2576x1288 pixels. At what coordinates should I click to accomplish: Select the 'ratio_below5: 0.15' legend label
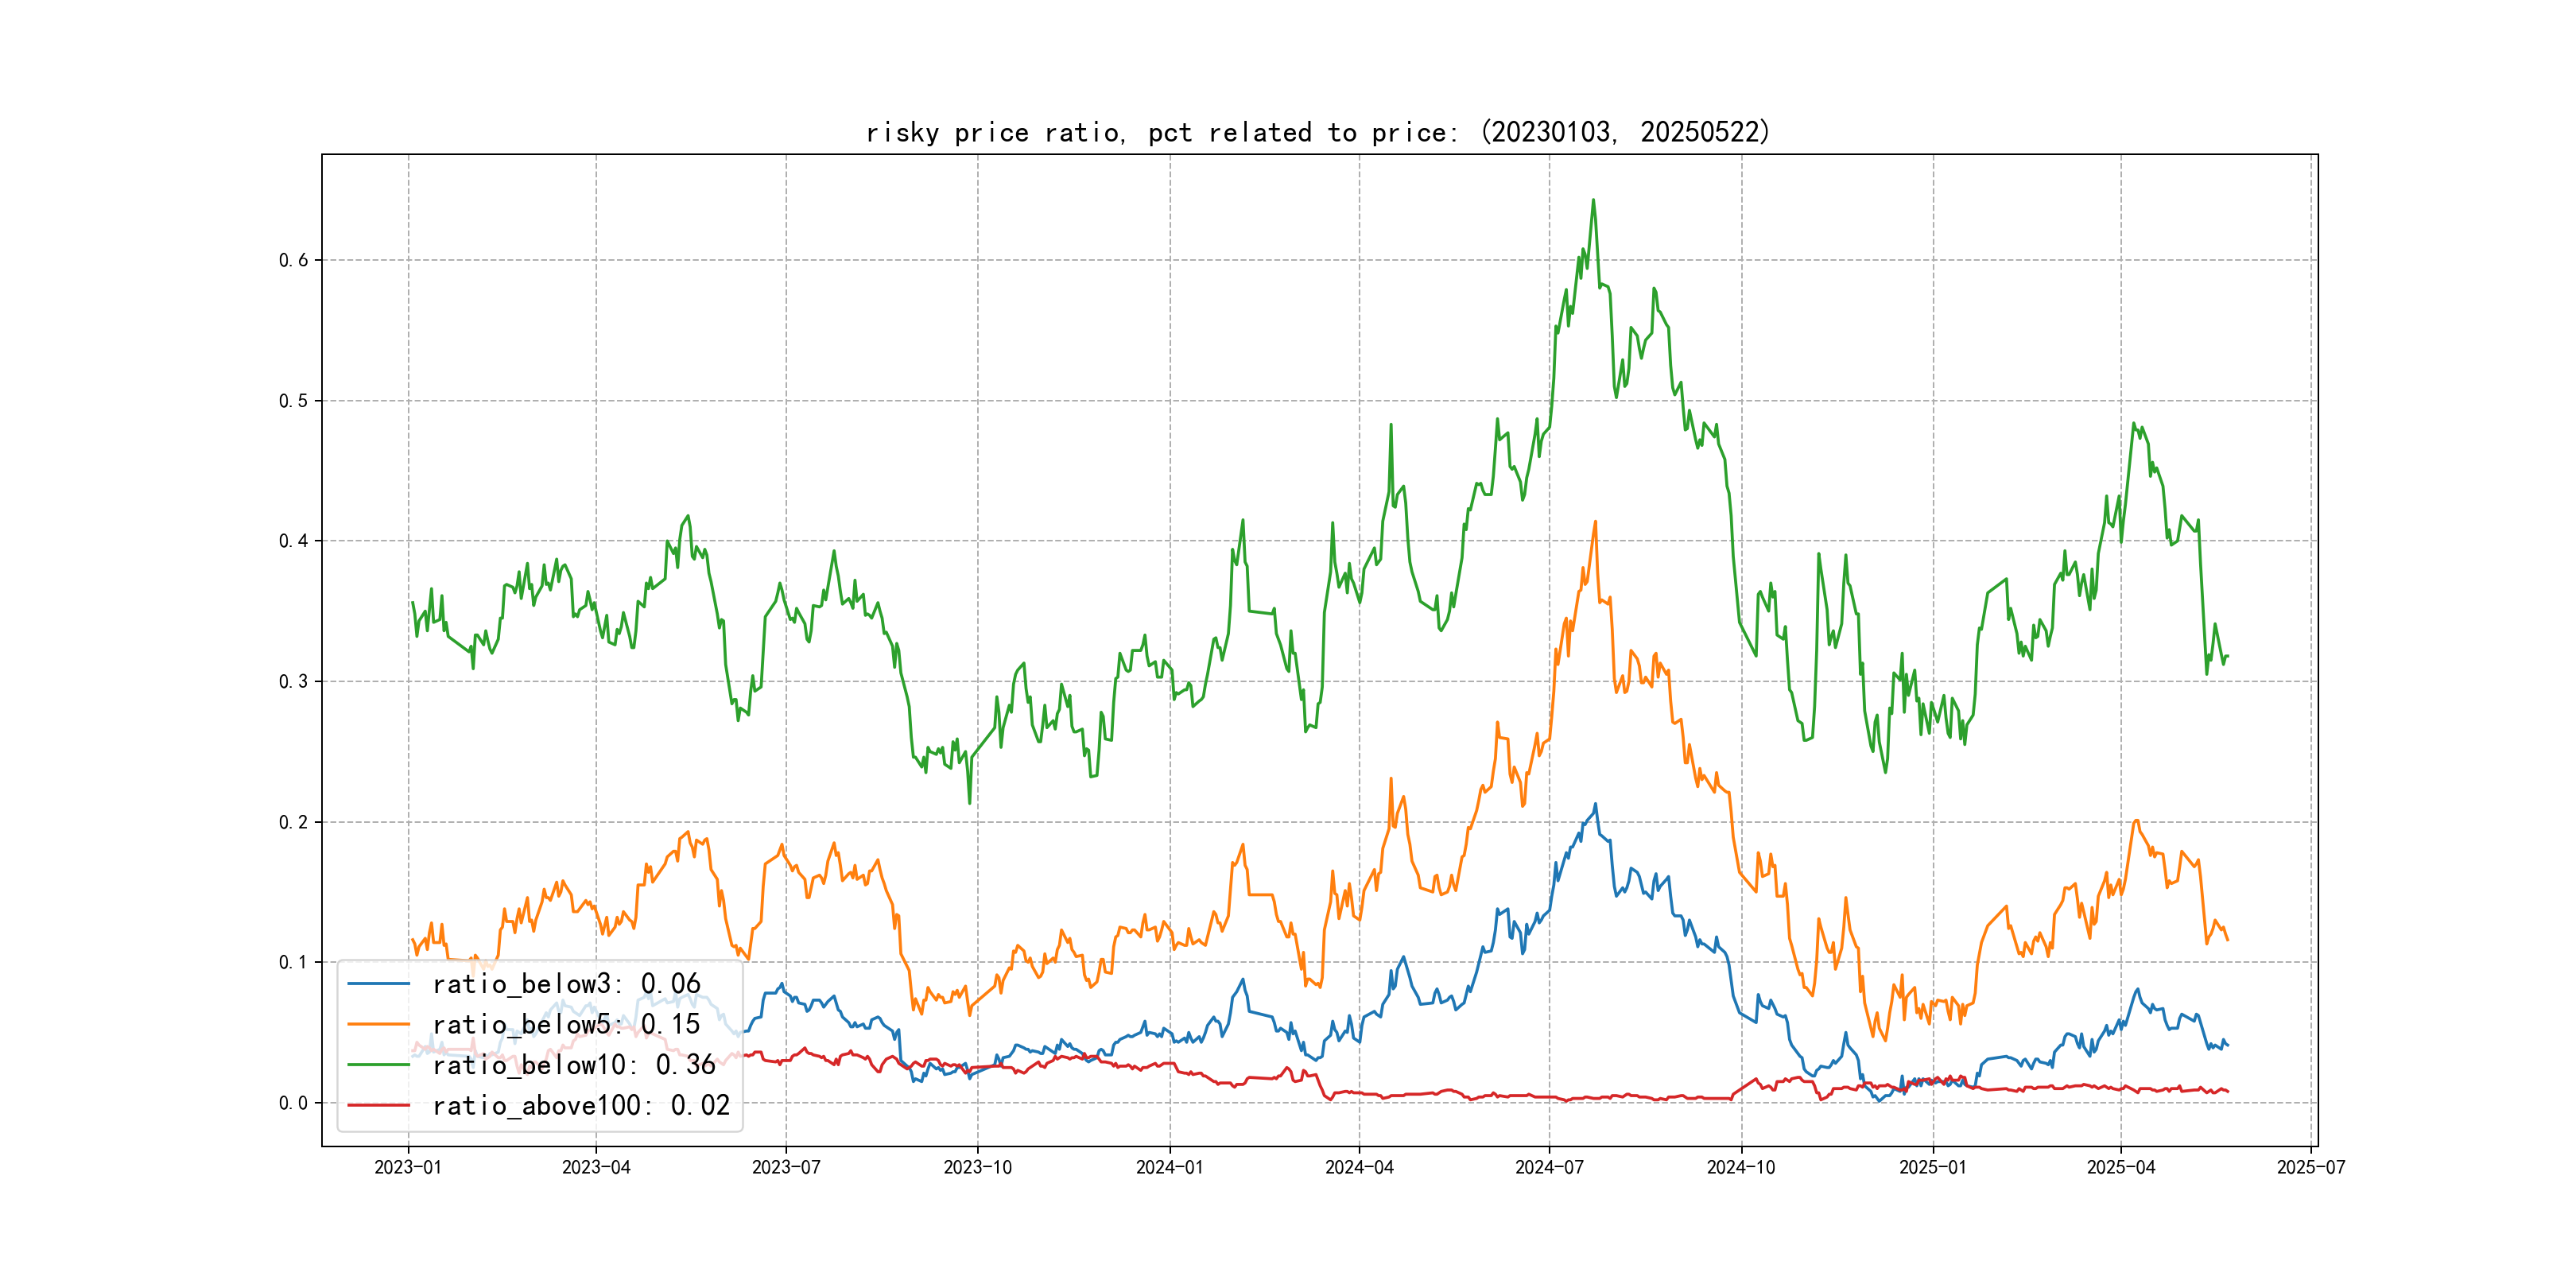click(x=566, y=1024)
